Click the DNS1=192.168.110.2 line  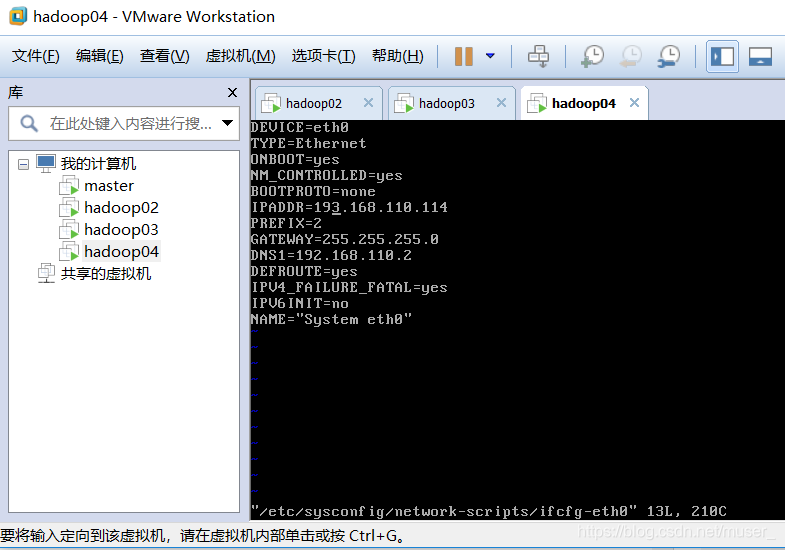coord(331,255)
